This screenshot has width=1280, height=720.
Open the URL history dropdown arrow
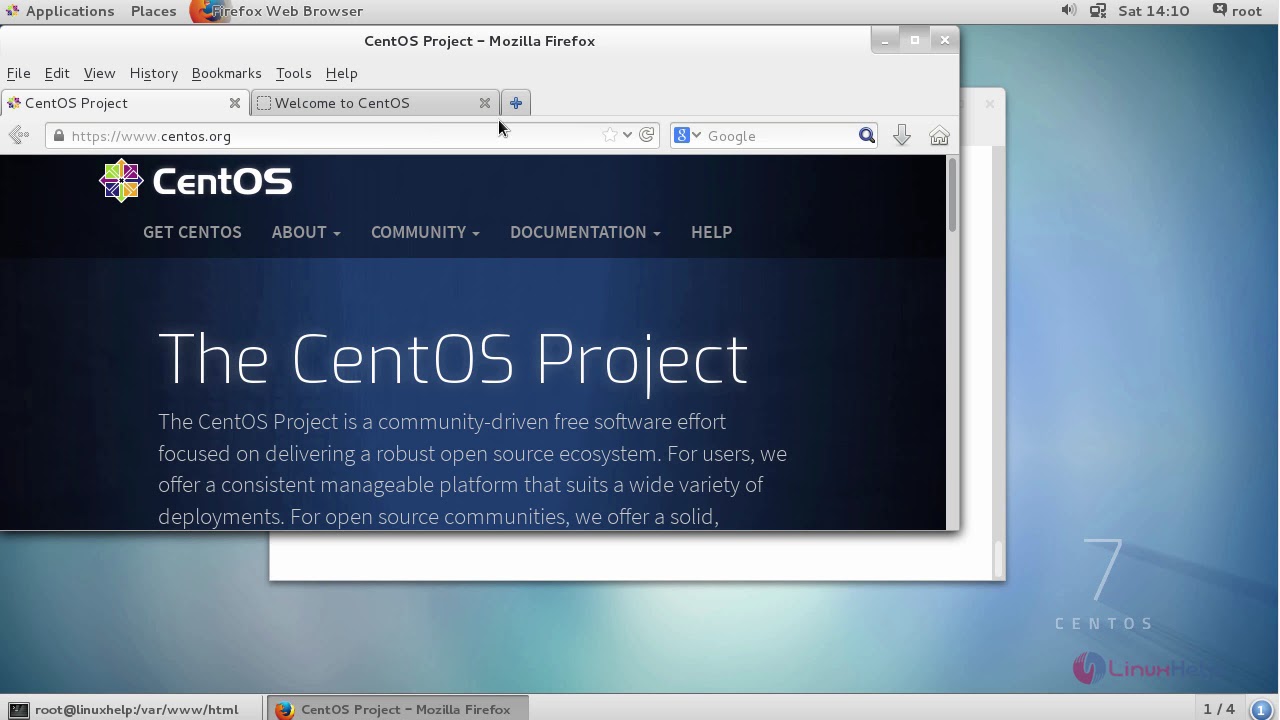(627, 135)
